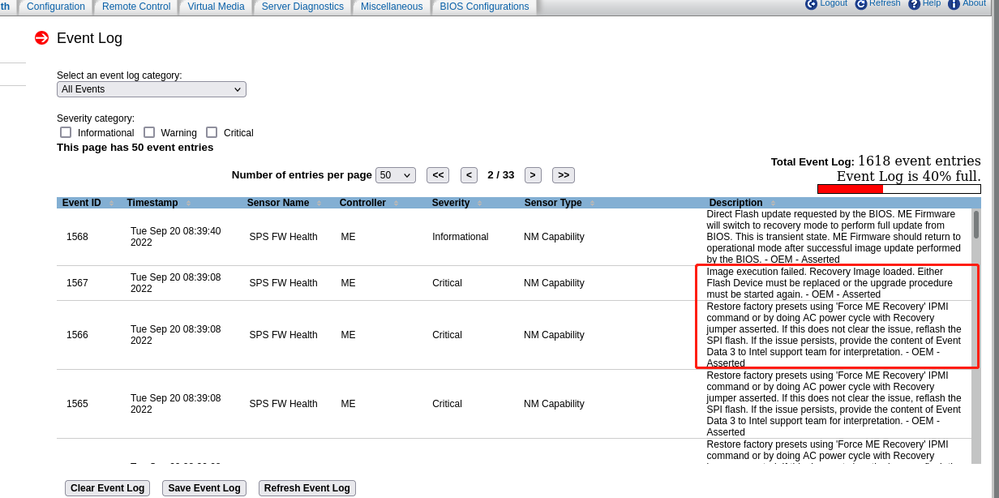Select event ID 1565 cell
The width and height of the screenshot is (999, 498).
coord(77,404)
